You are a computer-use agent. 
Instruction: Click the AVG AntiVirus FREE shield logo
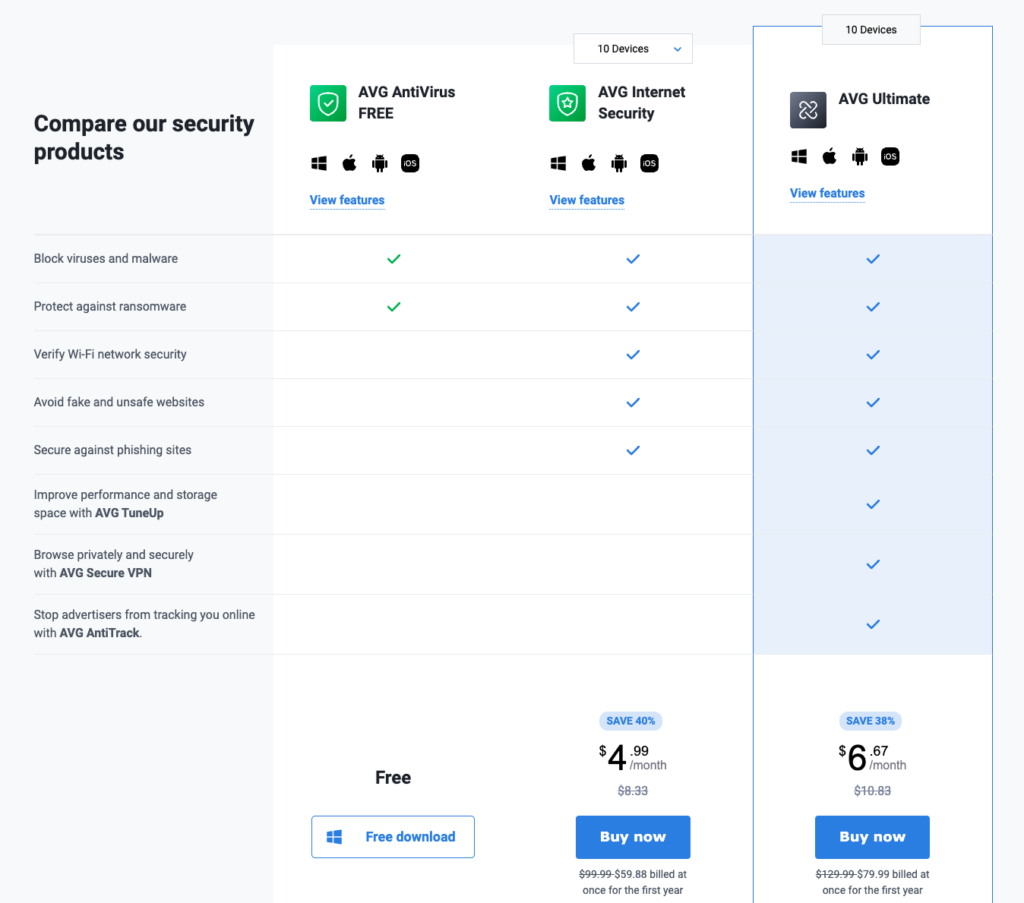click(x=328, y=103)
